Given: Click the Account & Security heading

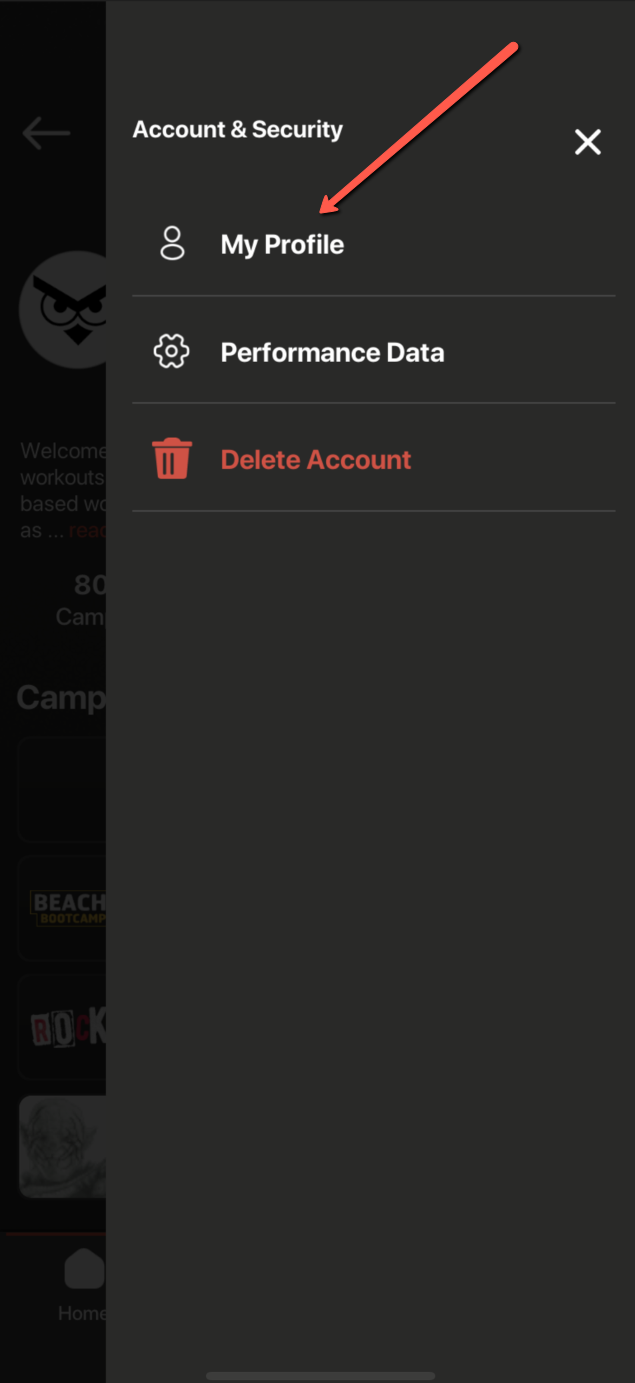Looking at the screenshot, I should pos(238,129).
